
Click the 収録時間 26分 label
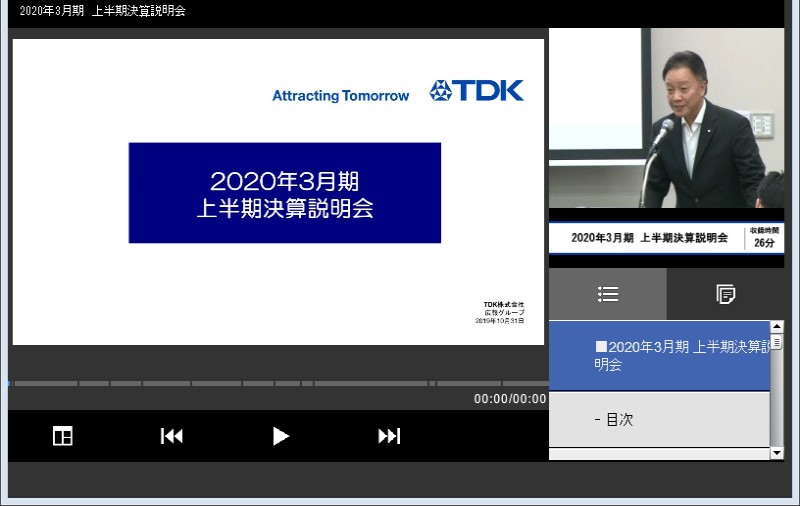(x=764, y=238)
